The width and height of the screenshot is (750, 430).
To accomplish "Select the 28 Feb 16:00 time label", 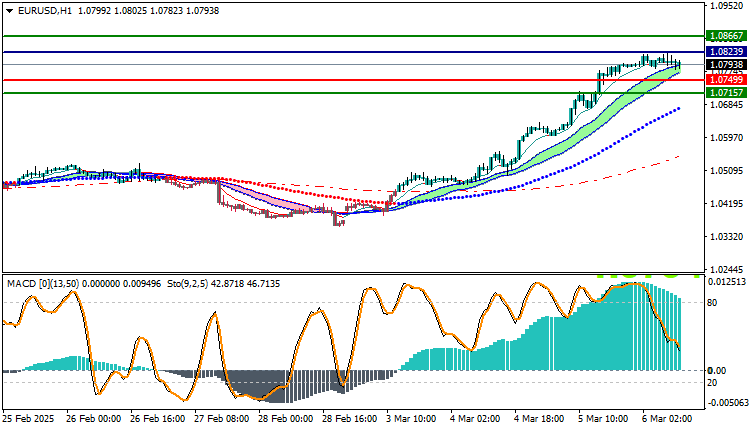I will [350, 419].
